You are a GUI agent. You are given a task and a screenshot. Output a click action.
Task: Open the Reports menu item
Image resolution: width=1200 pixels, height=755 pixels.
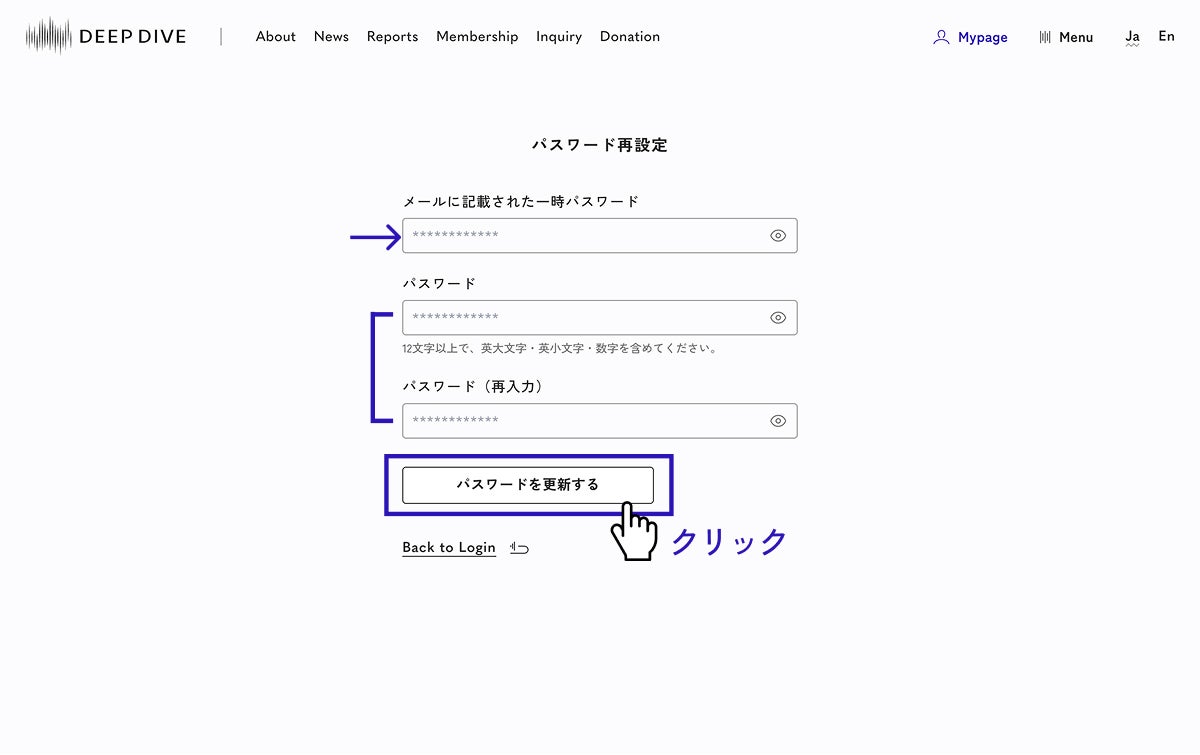pos(392,36)
